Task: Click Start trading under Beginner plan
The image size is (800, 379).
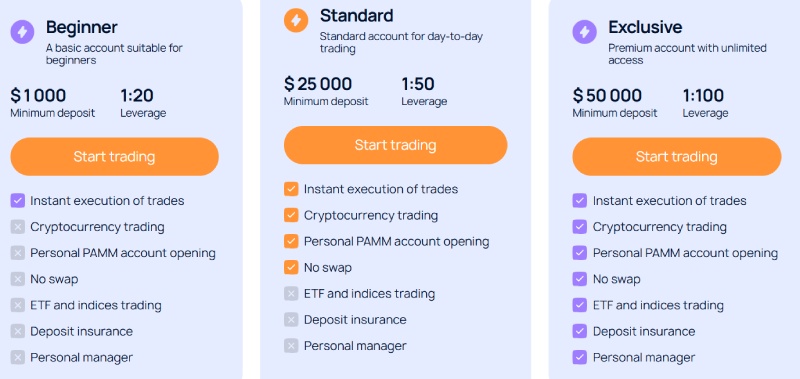Action: point(114,157)
